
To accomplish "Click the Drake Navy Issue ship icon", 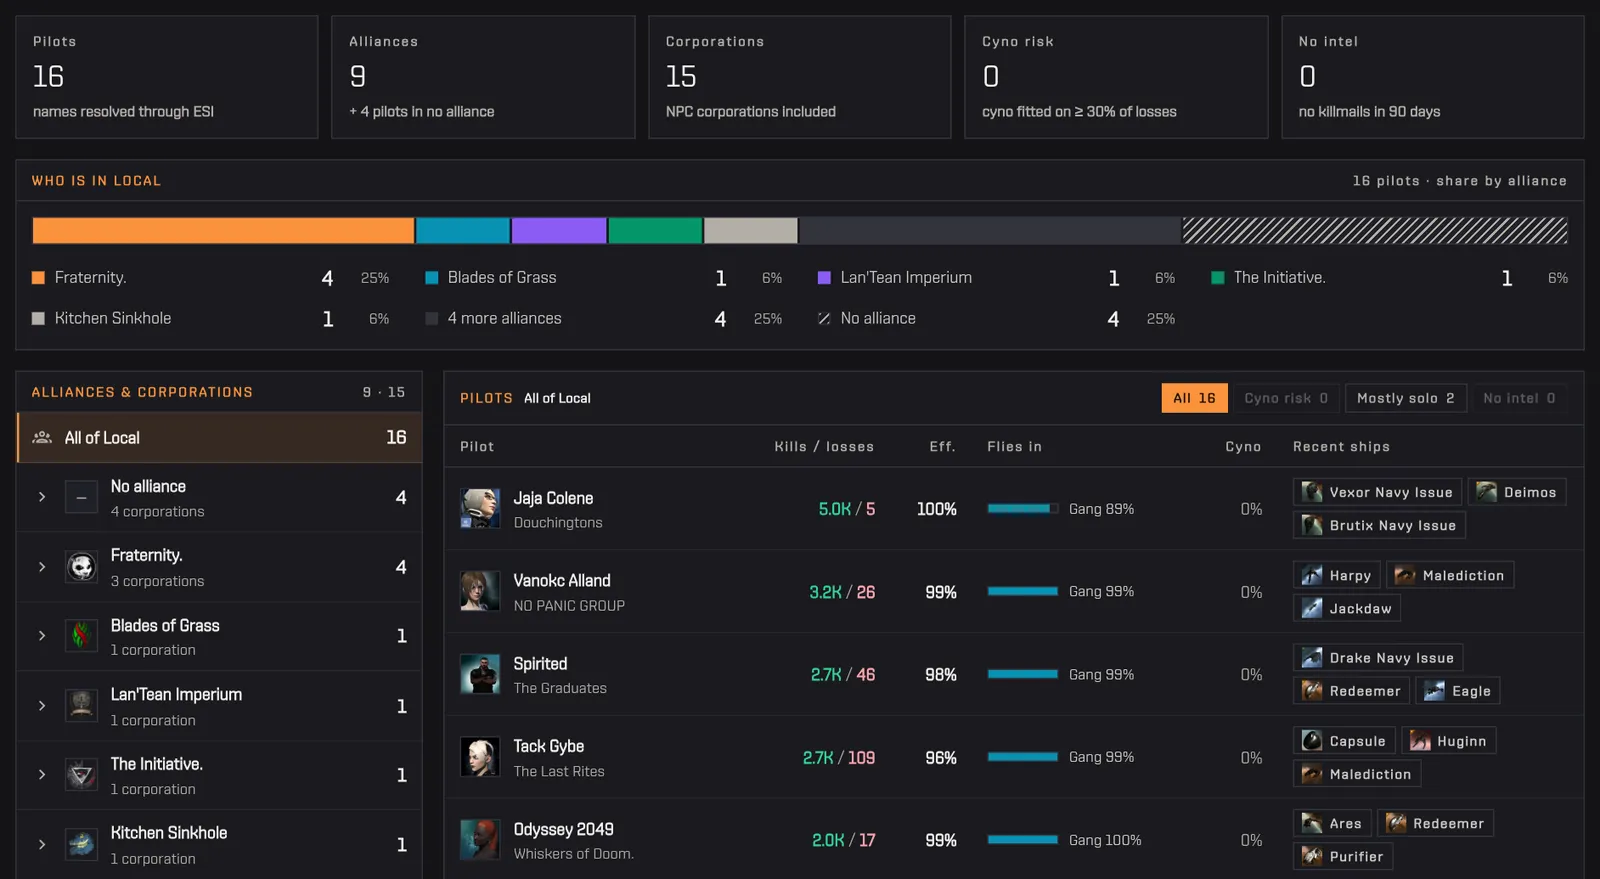I will point(1312,658).
